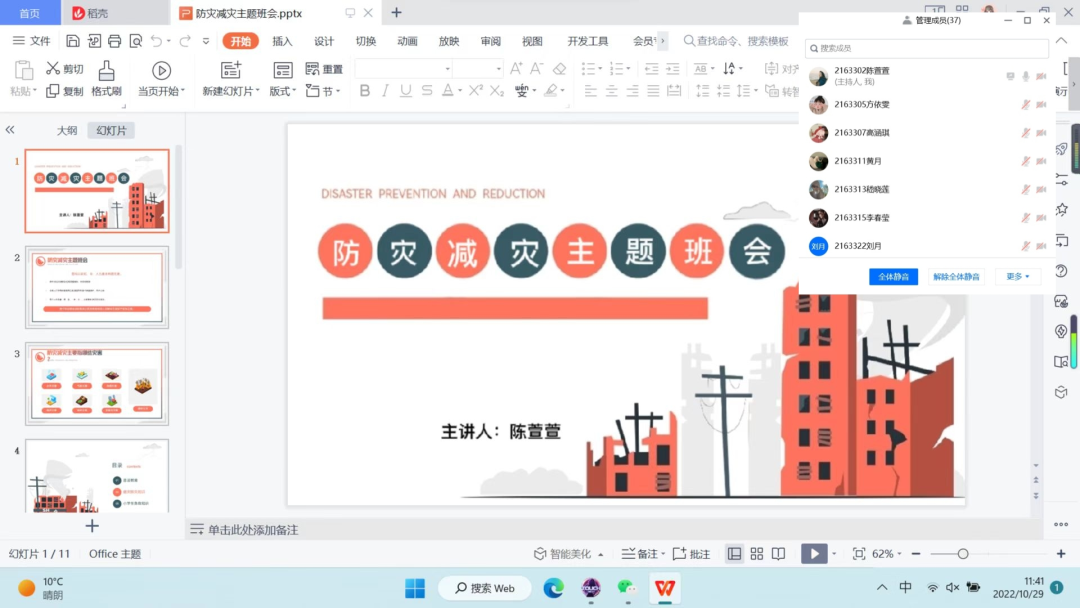
Task: Open the 插入 ribbon tab
Action: coord(282,41)
